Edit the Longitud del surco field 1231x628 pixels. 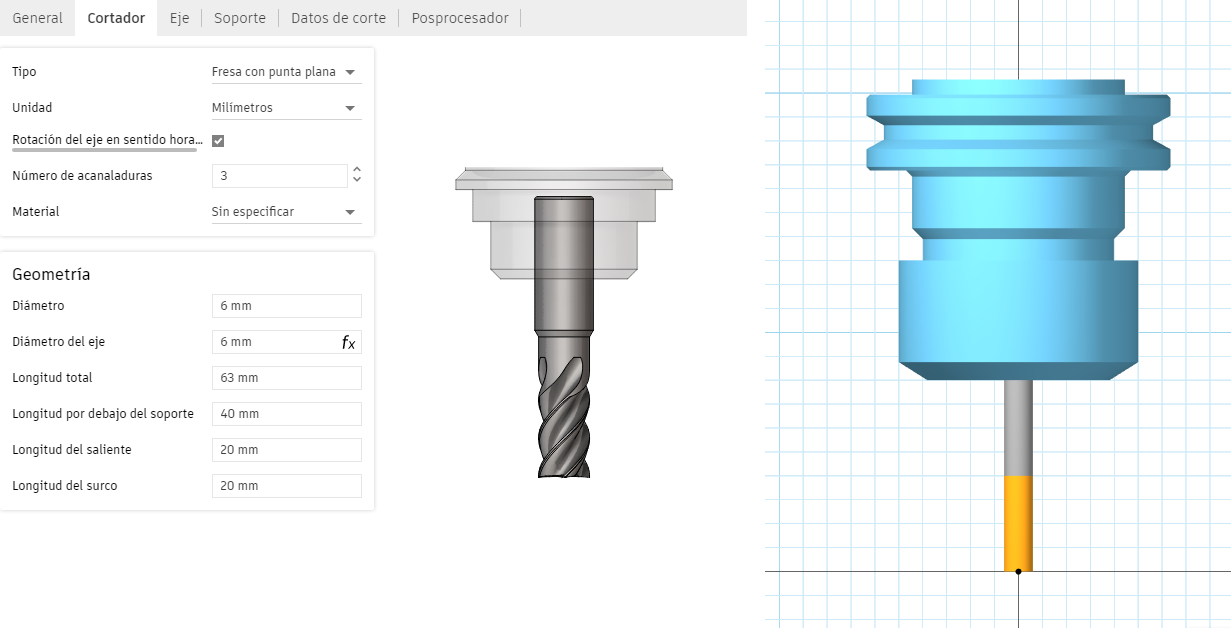click(x=286, y=486)
